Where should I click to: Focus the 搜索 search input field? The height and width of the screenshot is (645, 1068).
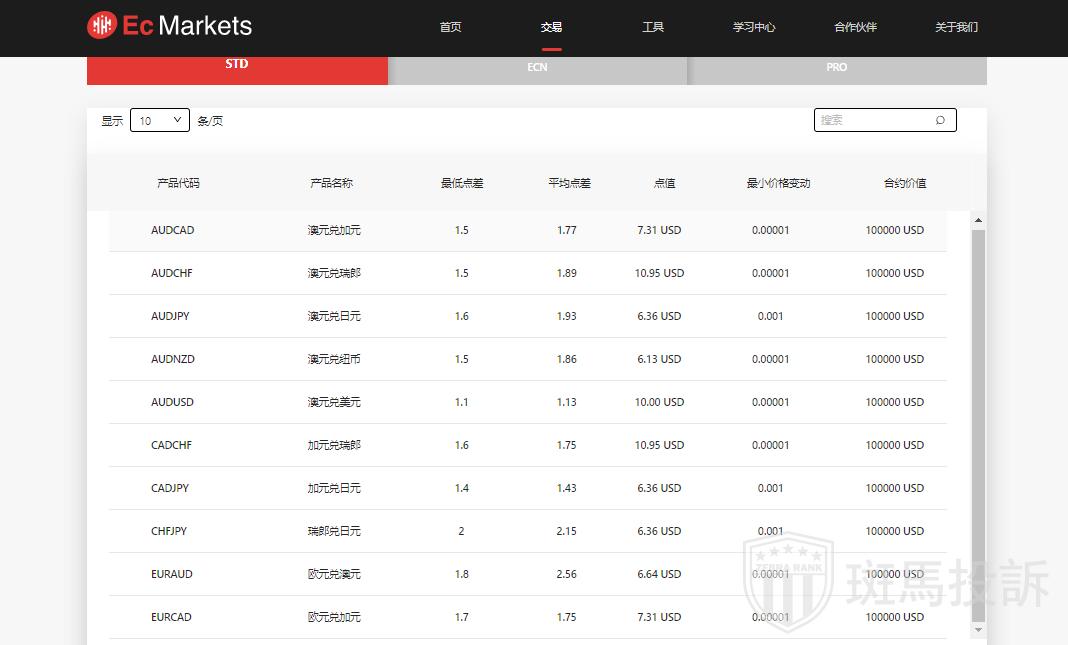pyautogui.click(x=873, y=120)
